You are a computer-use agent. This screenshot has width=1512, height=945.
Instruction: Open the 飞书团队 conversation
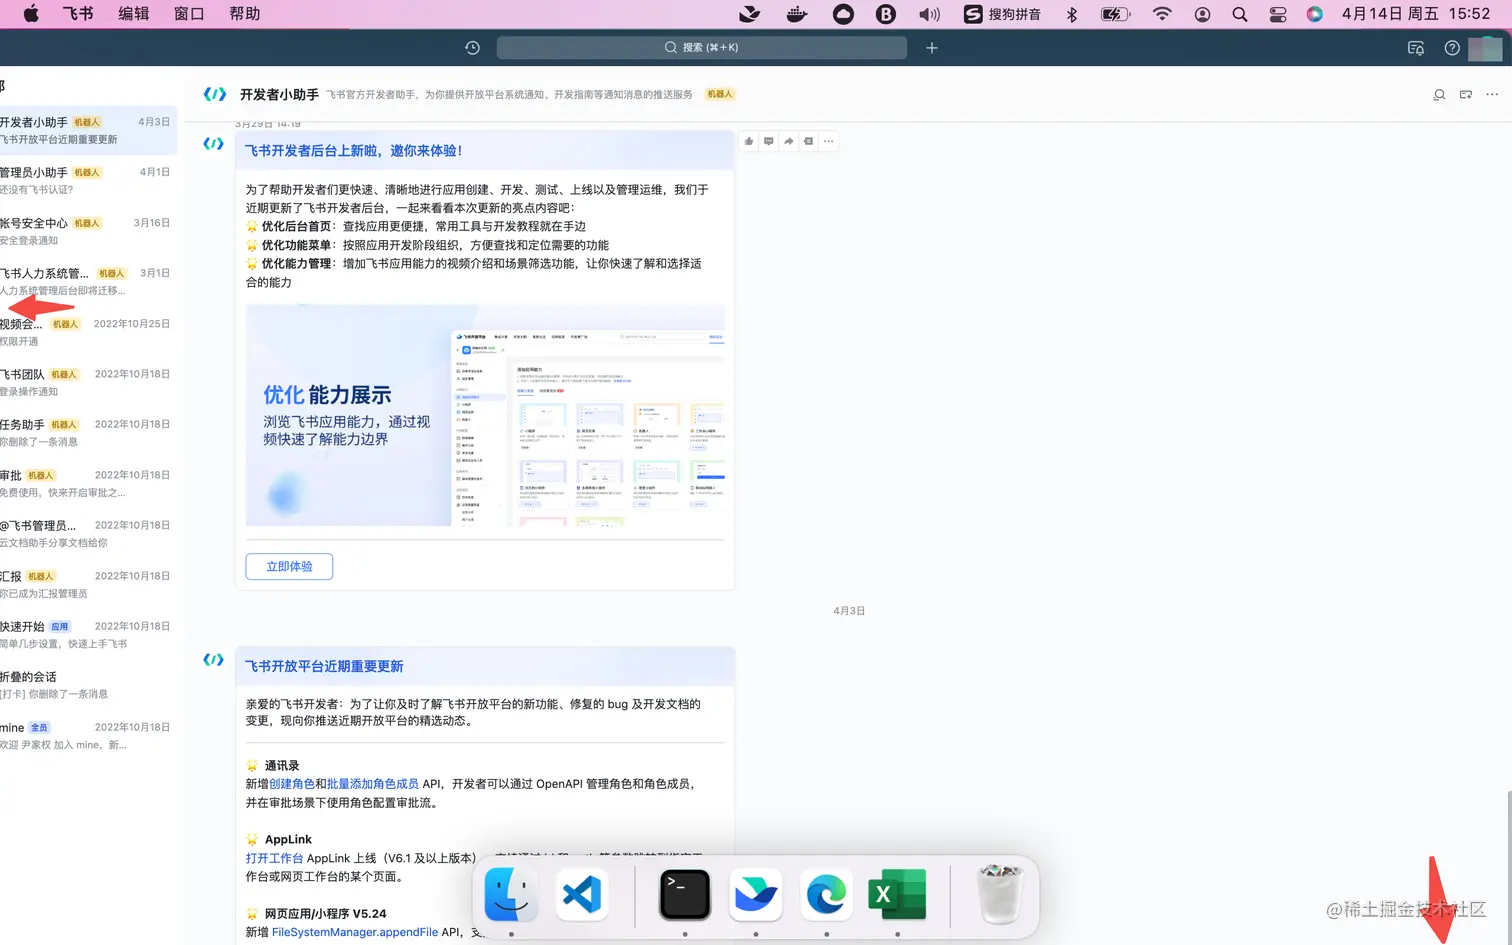[88, 382]
